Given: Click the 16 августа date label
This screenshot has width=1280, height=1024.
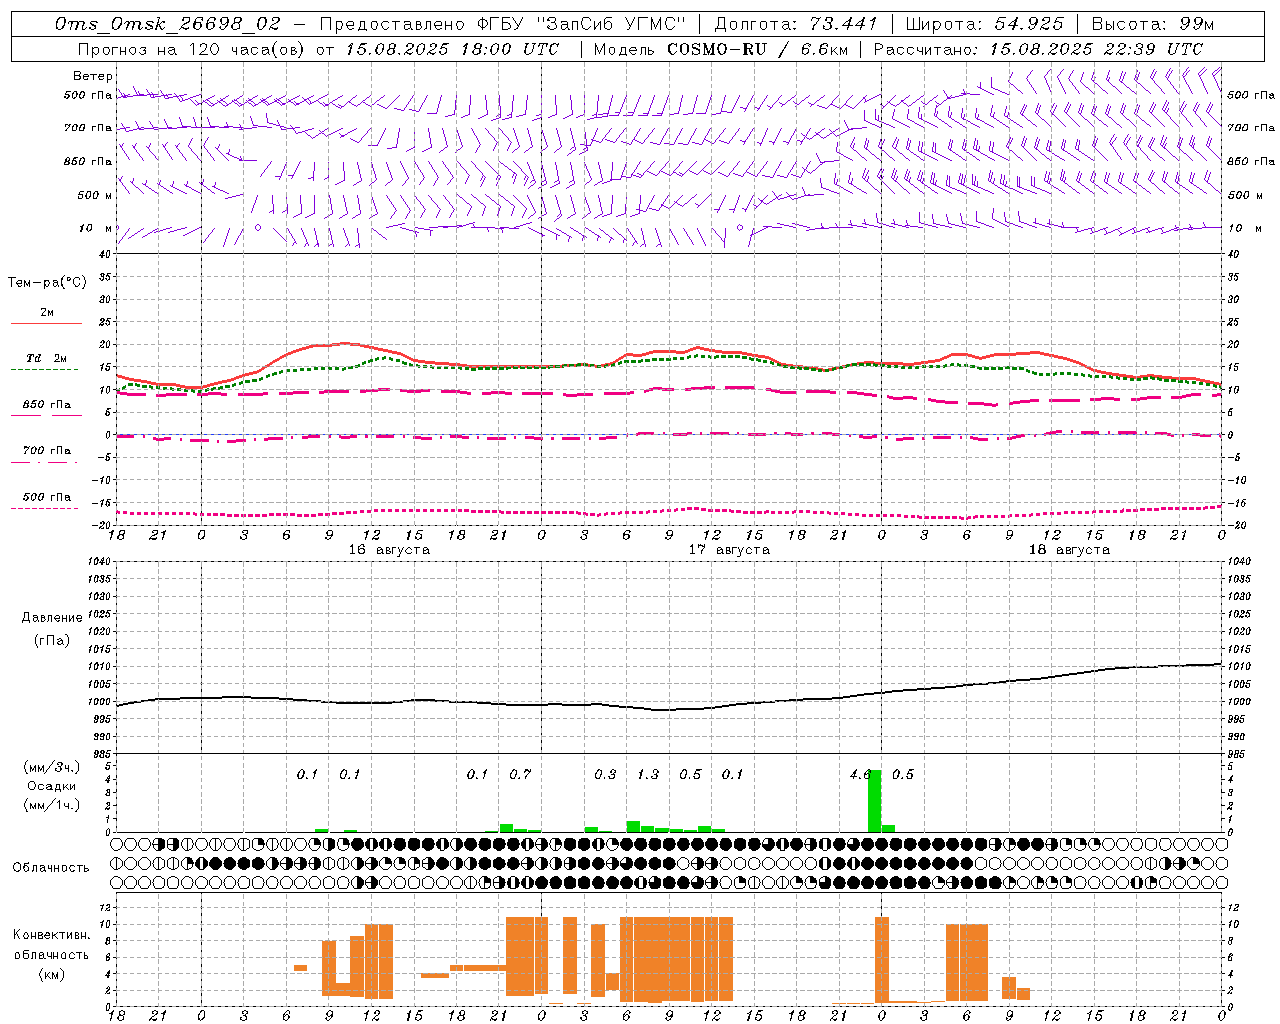Looking at the screenshot, I should 389,550.
